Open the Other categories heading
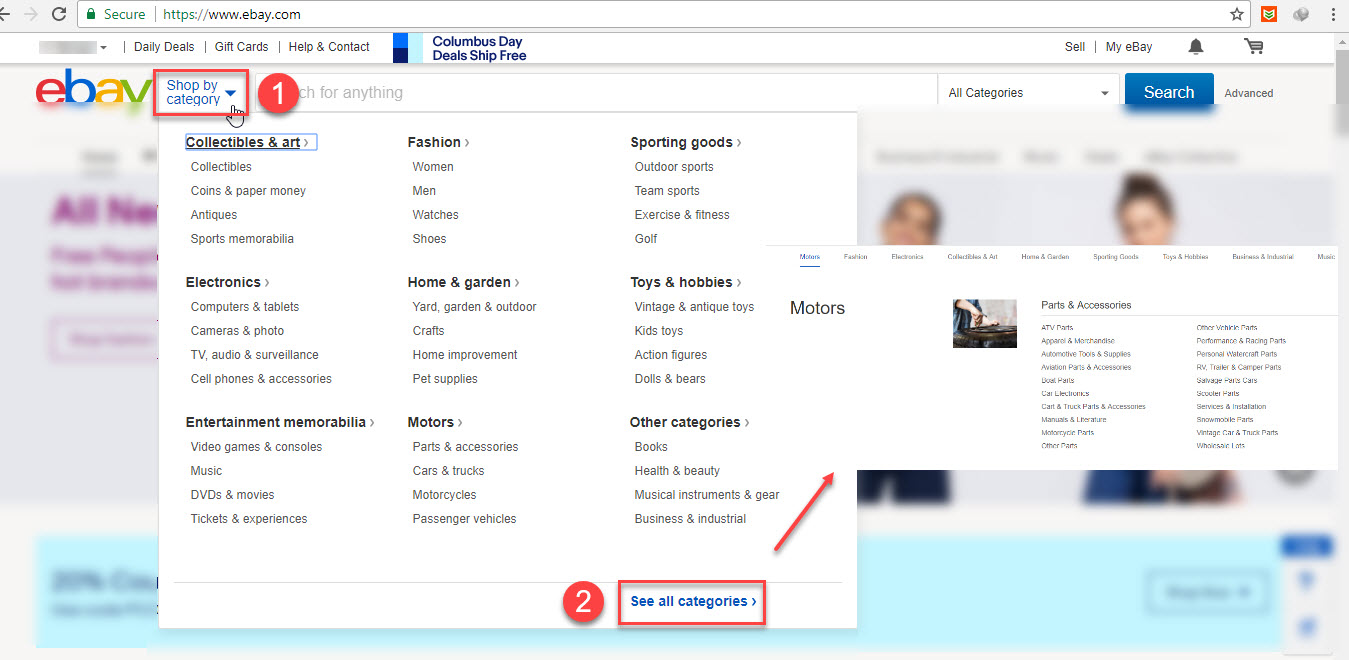This screenshot has width=1349, height=660. (689, 422)
